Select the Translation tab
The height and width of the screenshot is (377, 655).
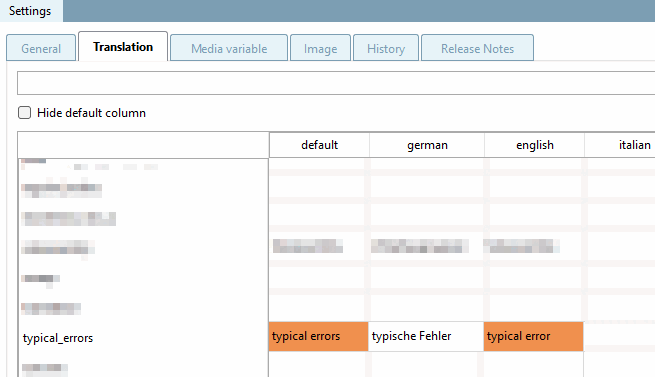pyautogui.click(x=123, y=46)
